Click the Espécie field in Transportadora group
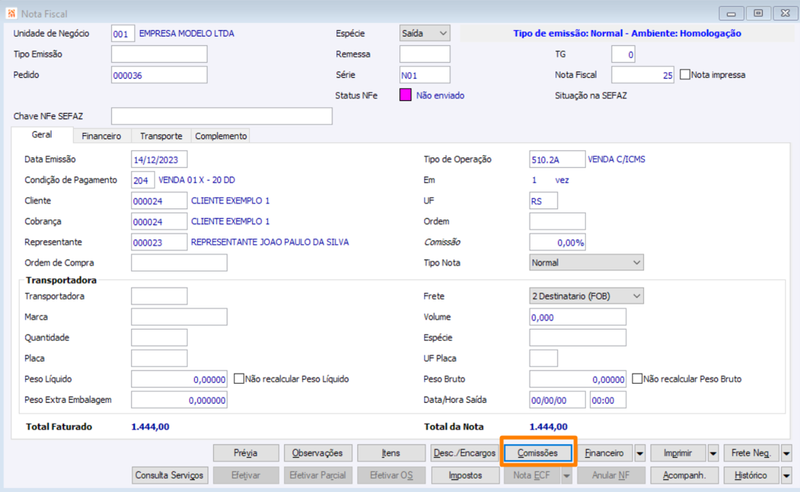 (578, 337)
